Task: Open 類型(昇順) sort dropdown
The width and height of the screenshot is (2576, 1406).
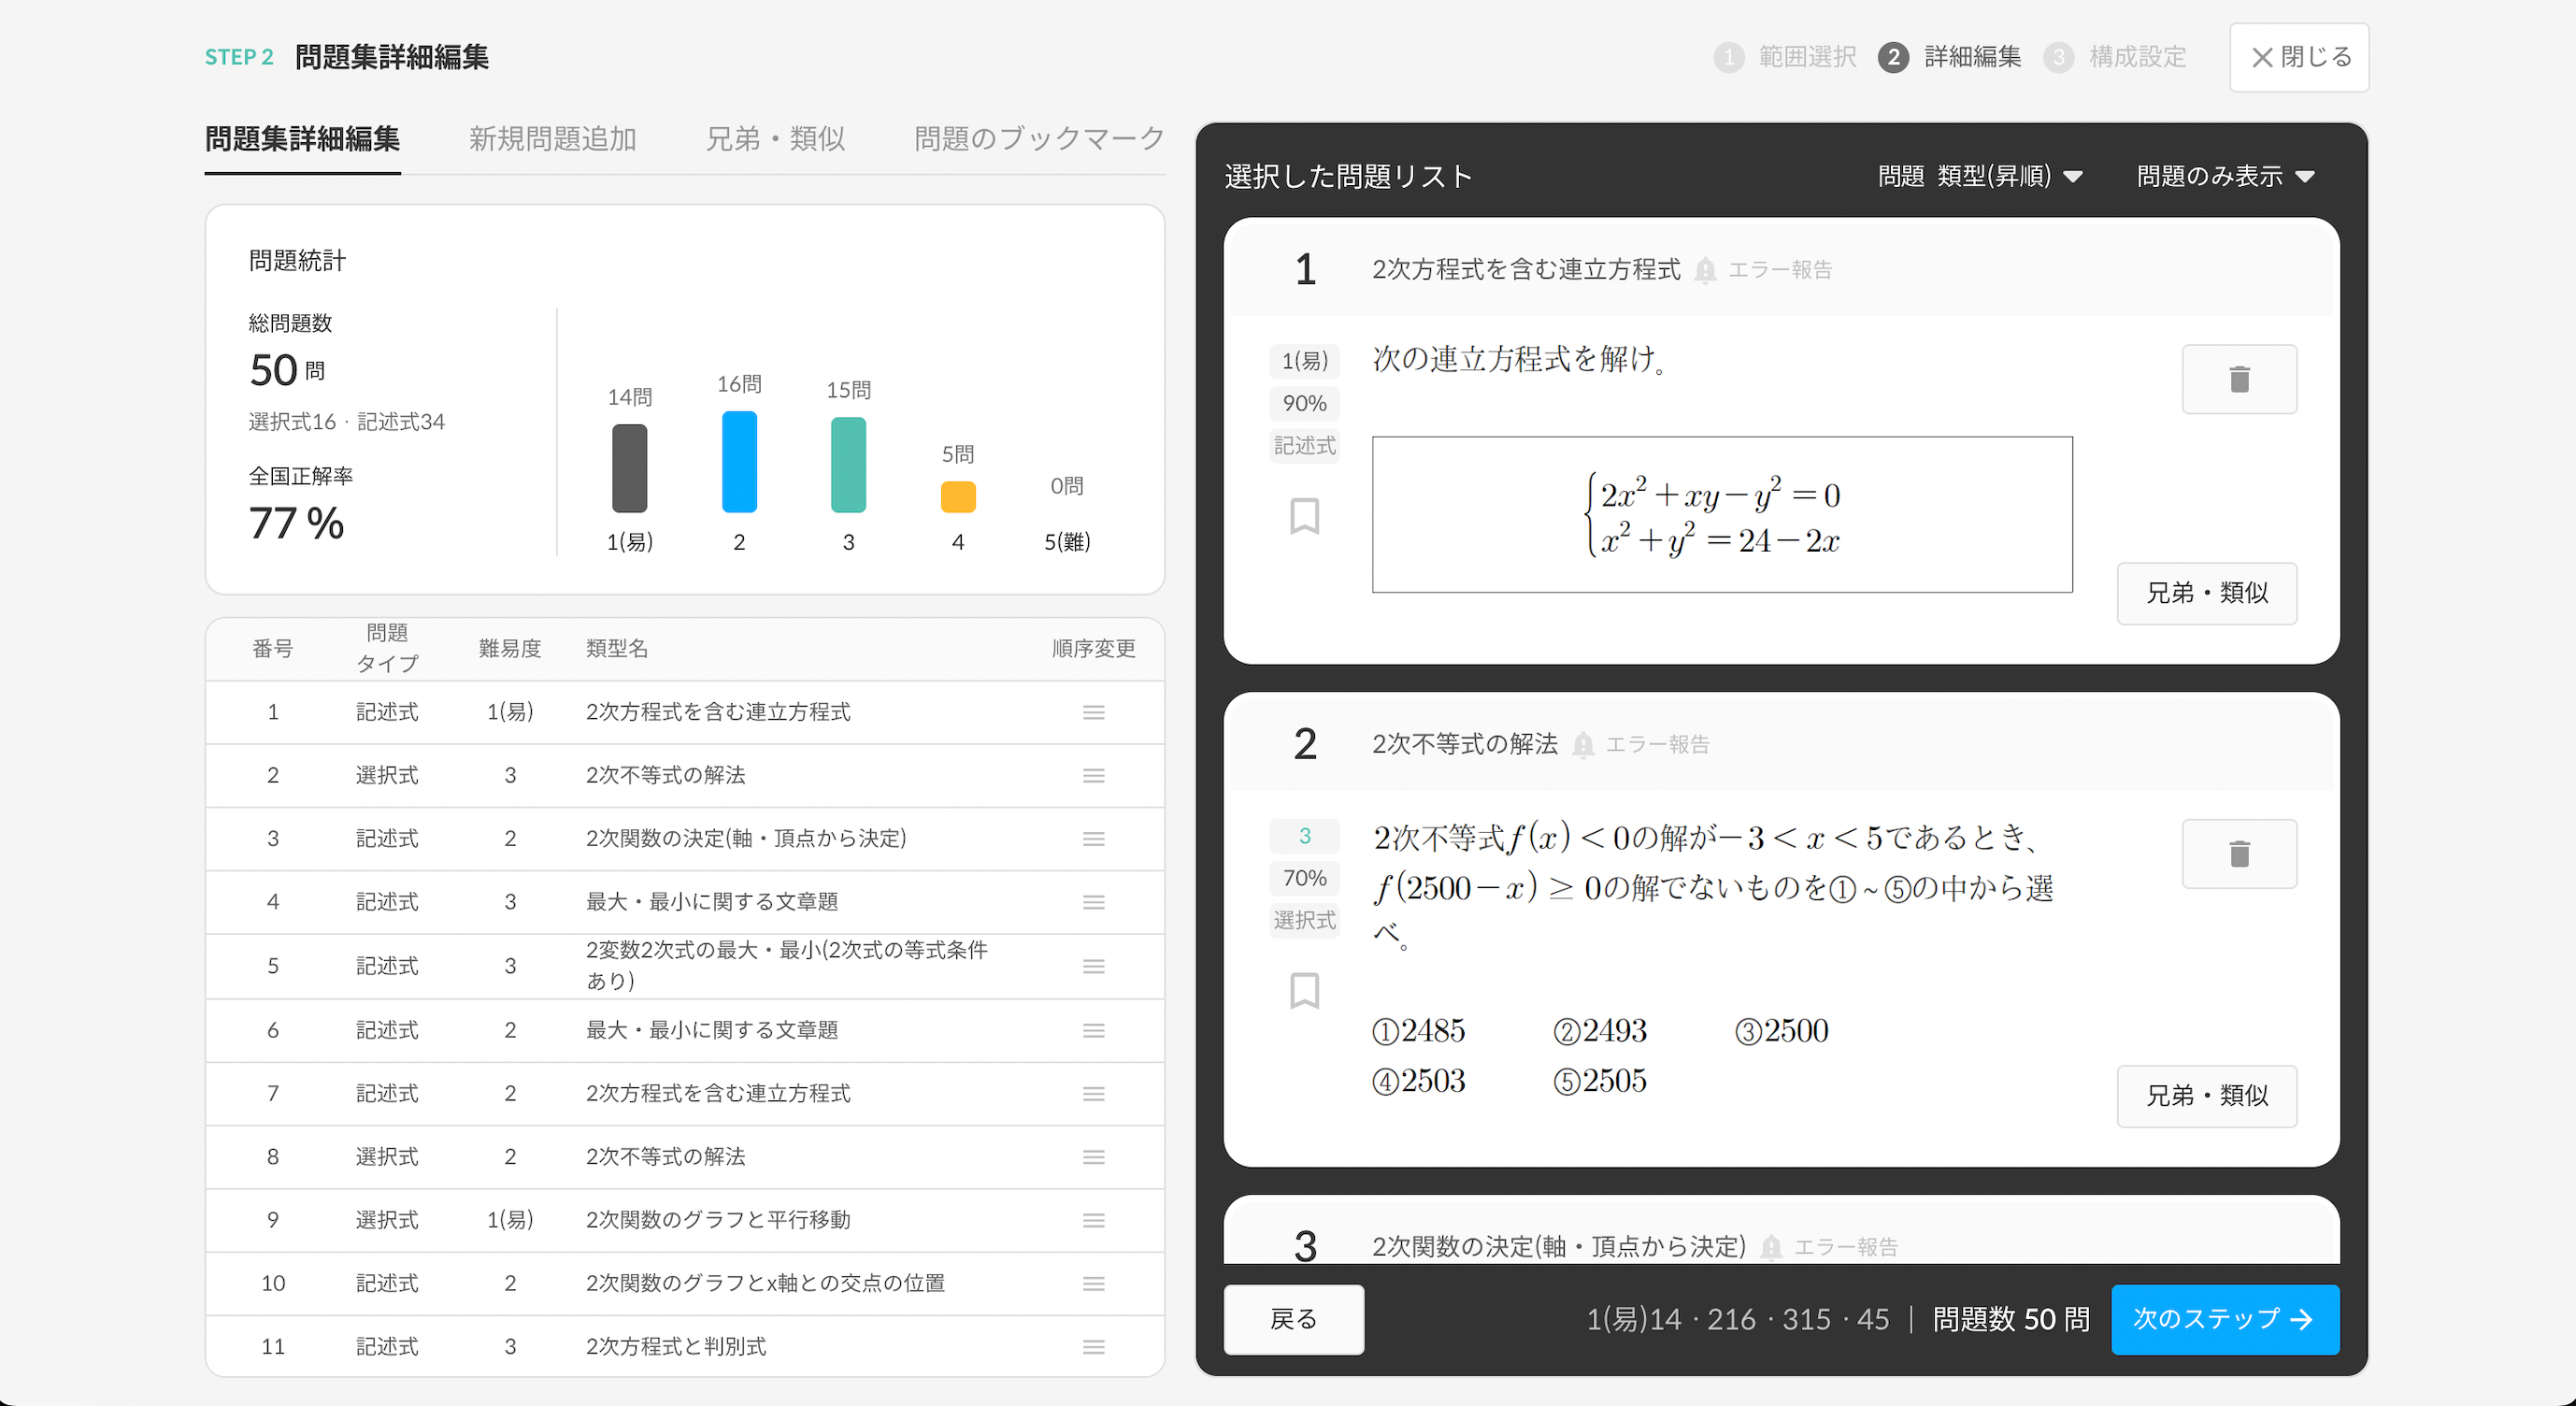Action: click(2008, 177)
